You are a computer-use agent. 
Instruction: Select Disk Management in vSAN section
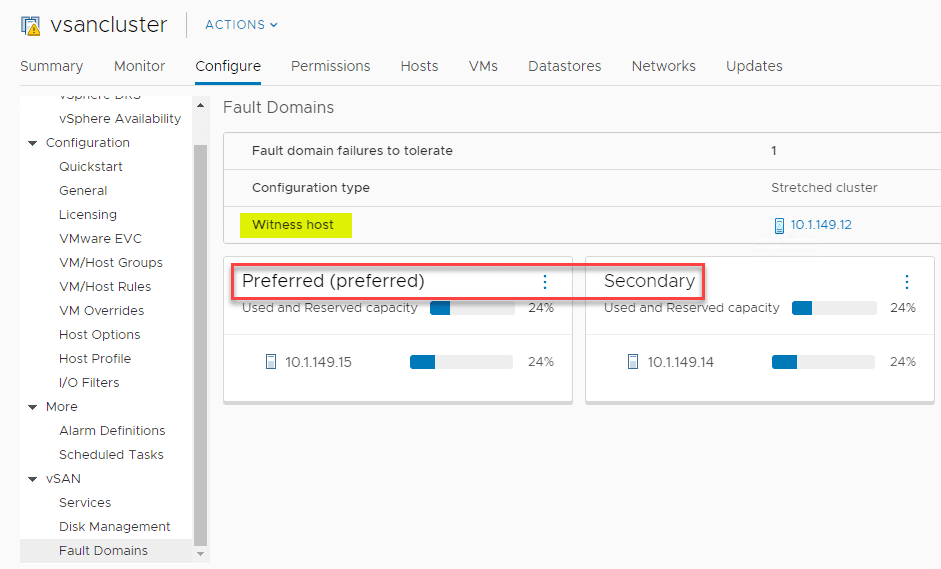coord(114,527)
